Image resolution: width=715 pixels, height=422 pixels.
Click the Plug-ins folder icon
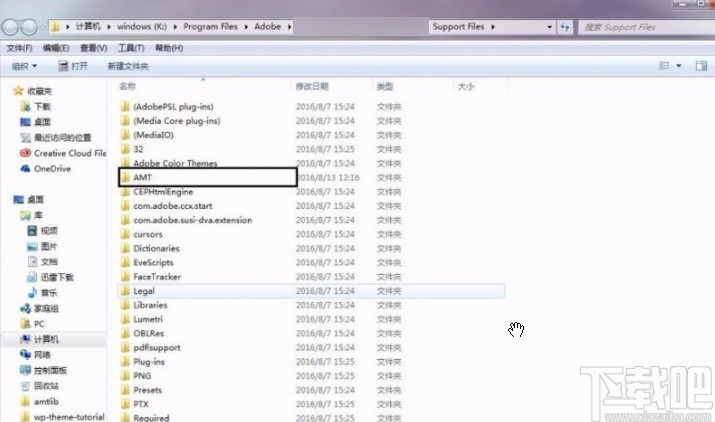(125, 361)
